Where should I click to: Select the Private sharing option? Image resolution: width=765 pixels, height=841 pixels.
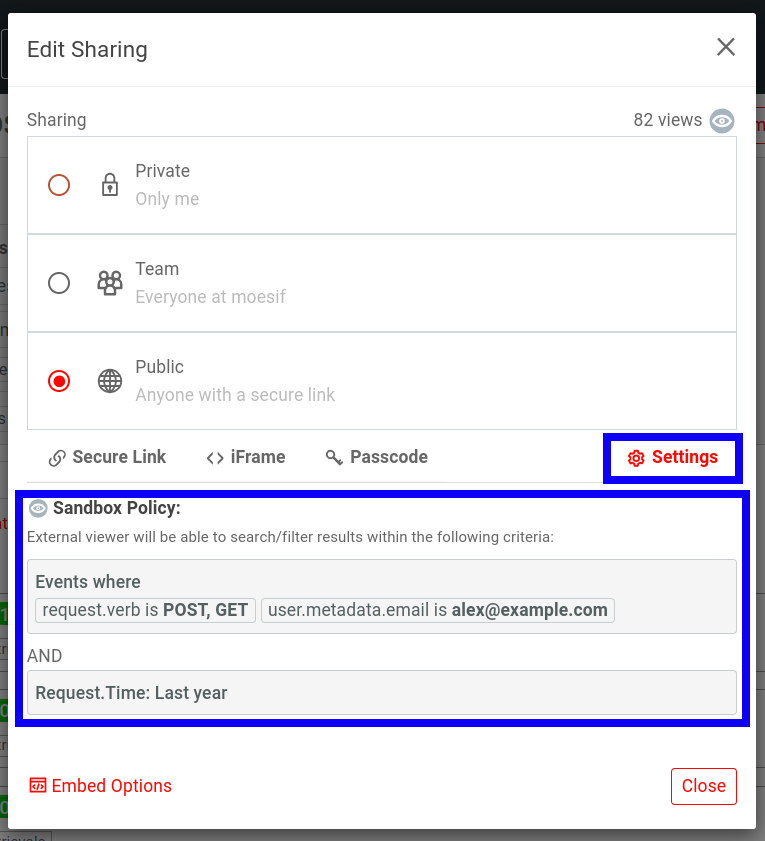click(59, 184)
